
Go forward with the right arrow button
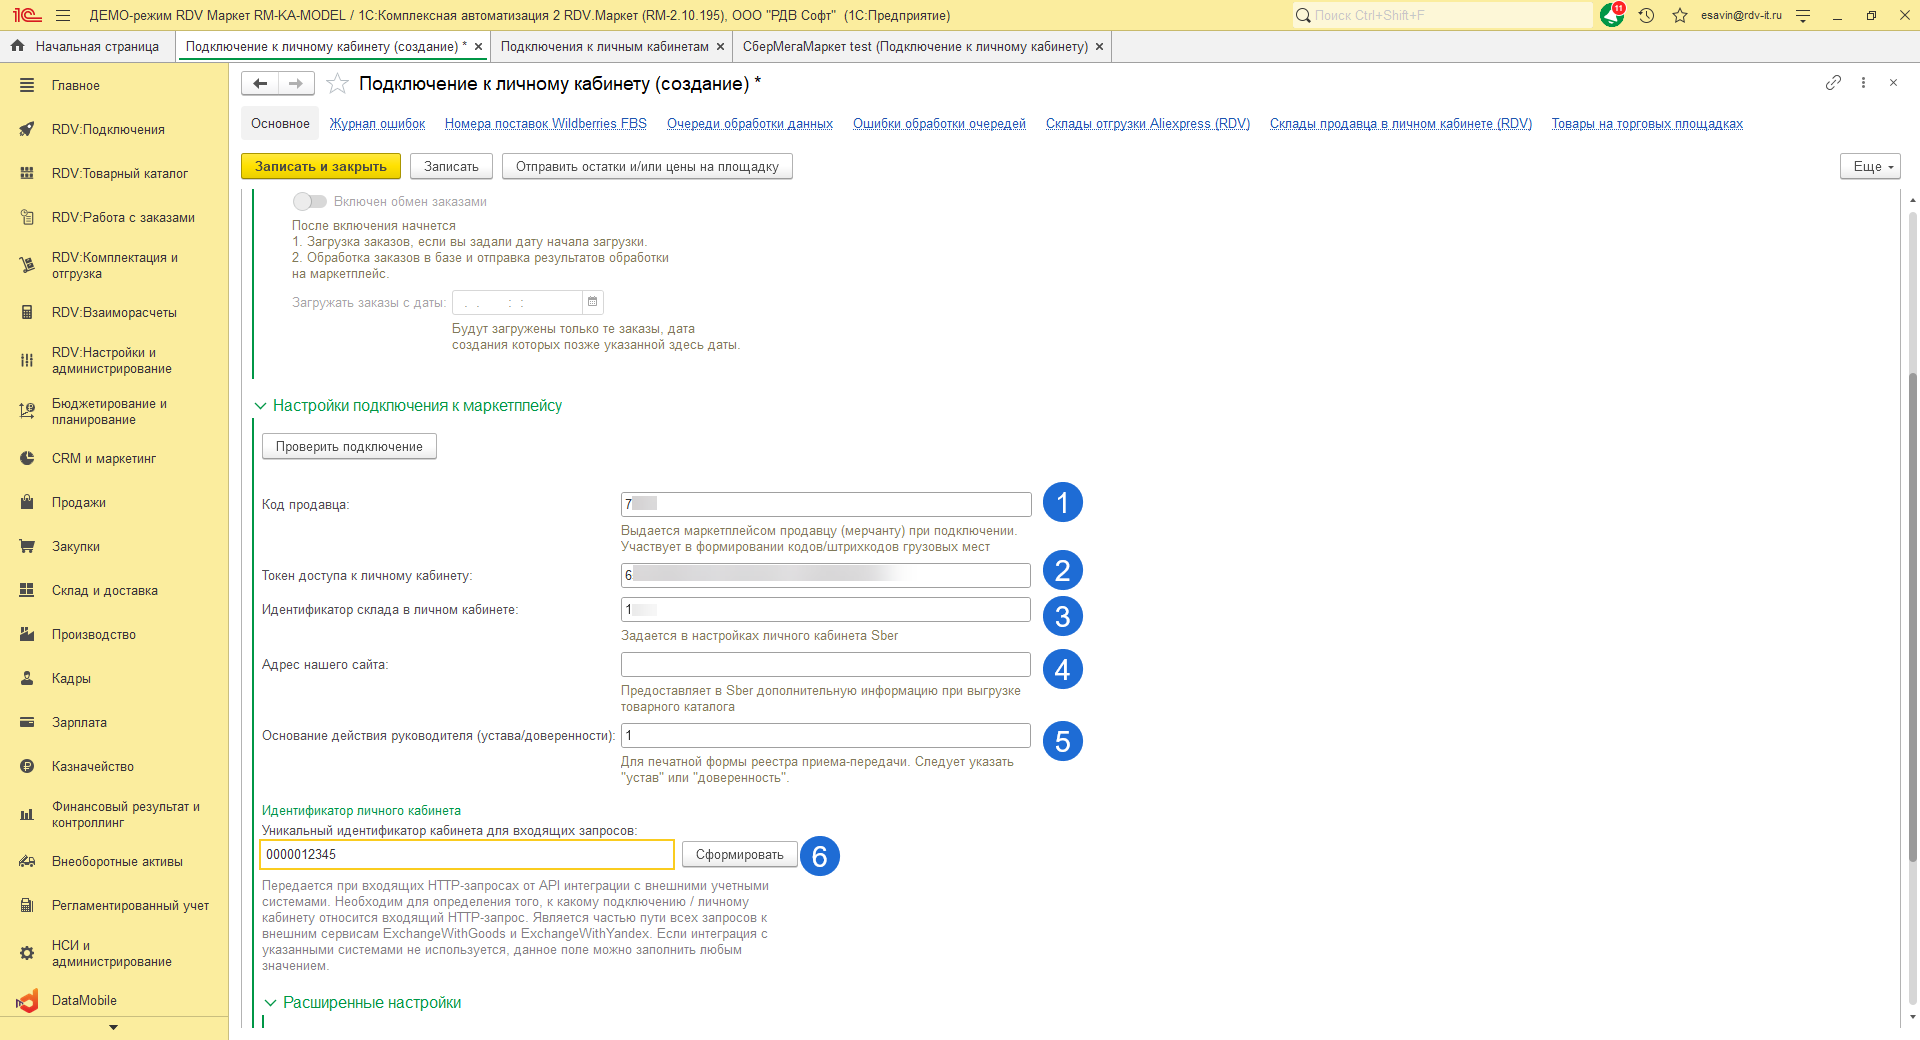point(296,84)
